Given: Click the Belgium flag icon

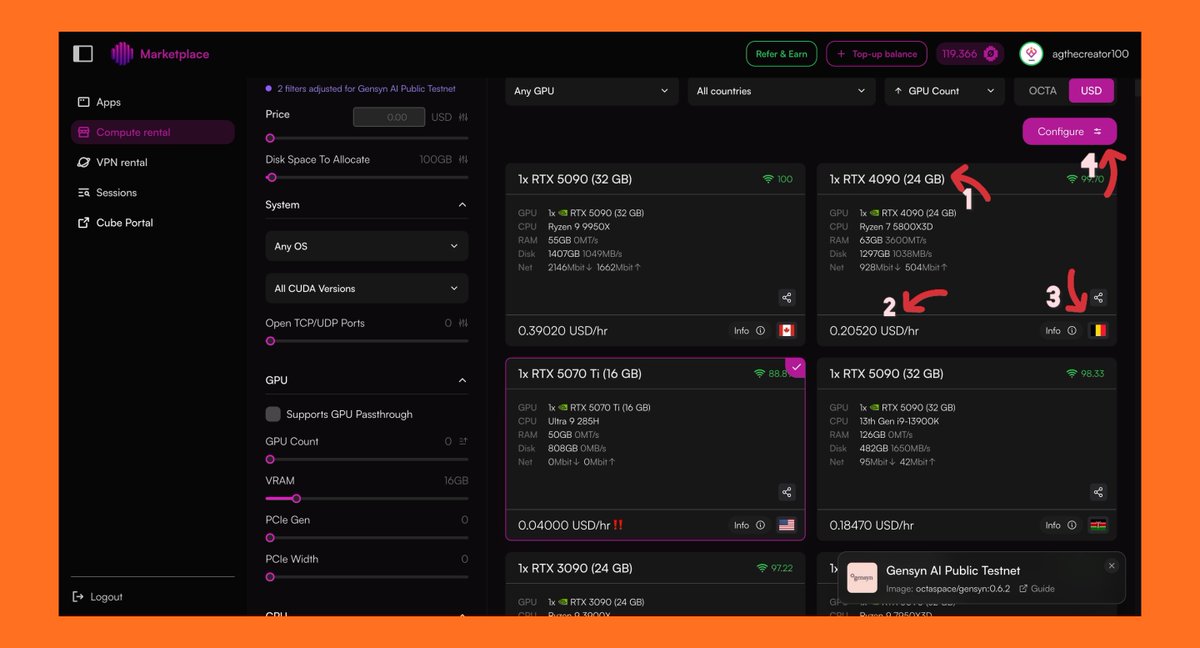Looking at the screenshot, I should coord(1098,331).
